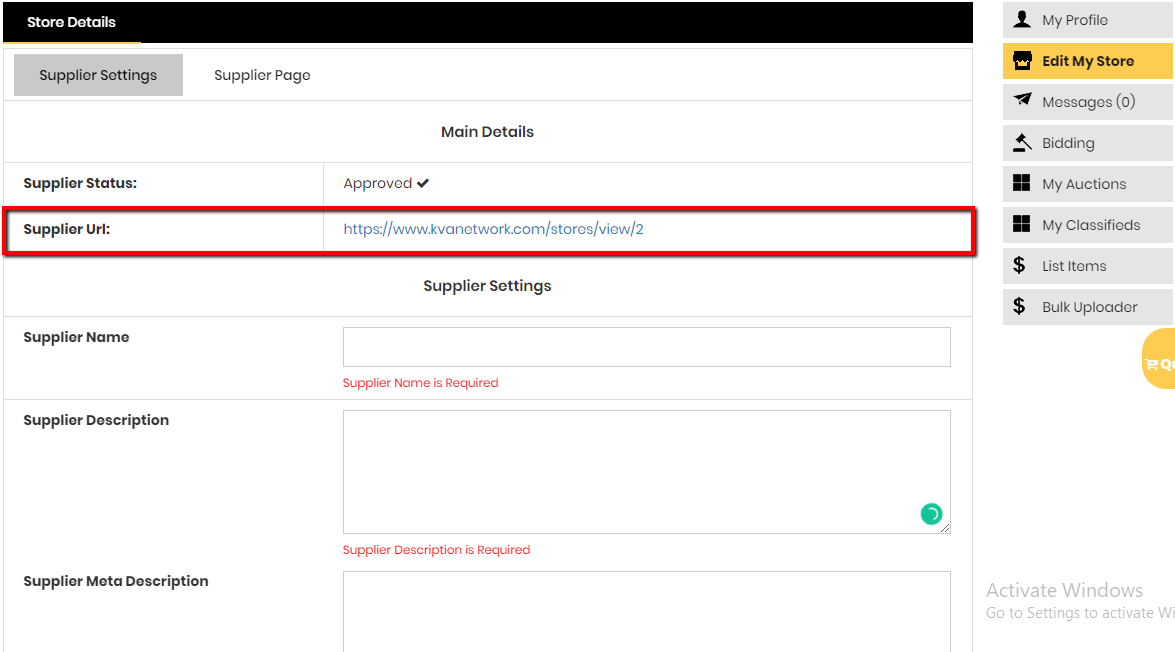1175x652 pixels.
Task: Select the Supplier Settings tab
Action: (98, 75)
